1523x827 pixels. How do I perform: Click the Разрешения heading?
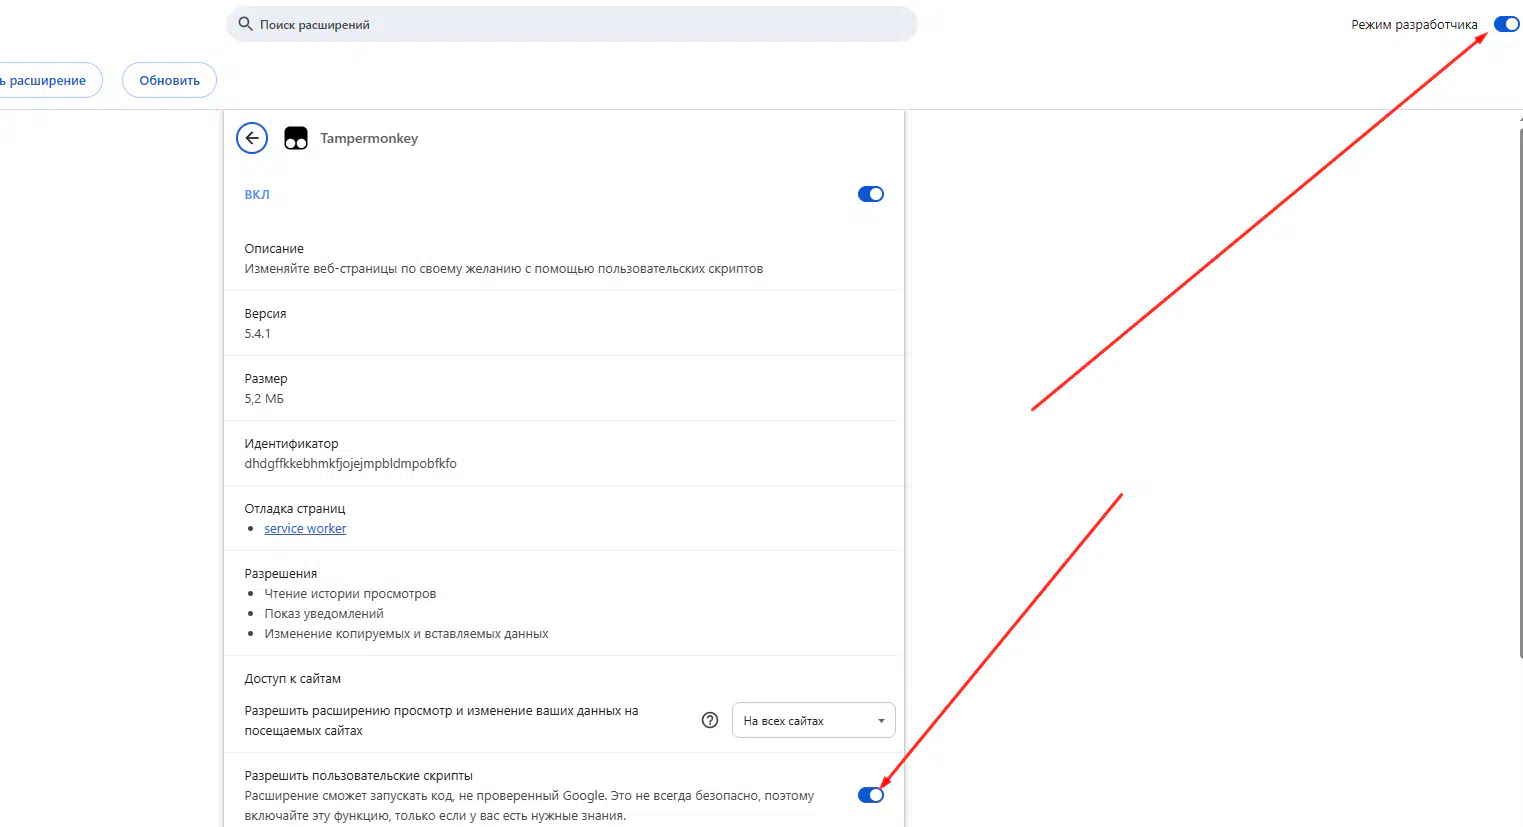click(281, 573)
